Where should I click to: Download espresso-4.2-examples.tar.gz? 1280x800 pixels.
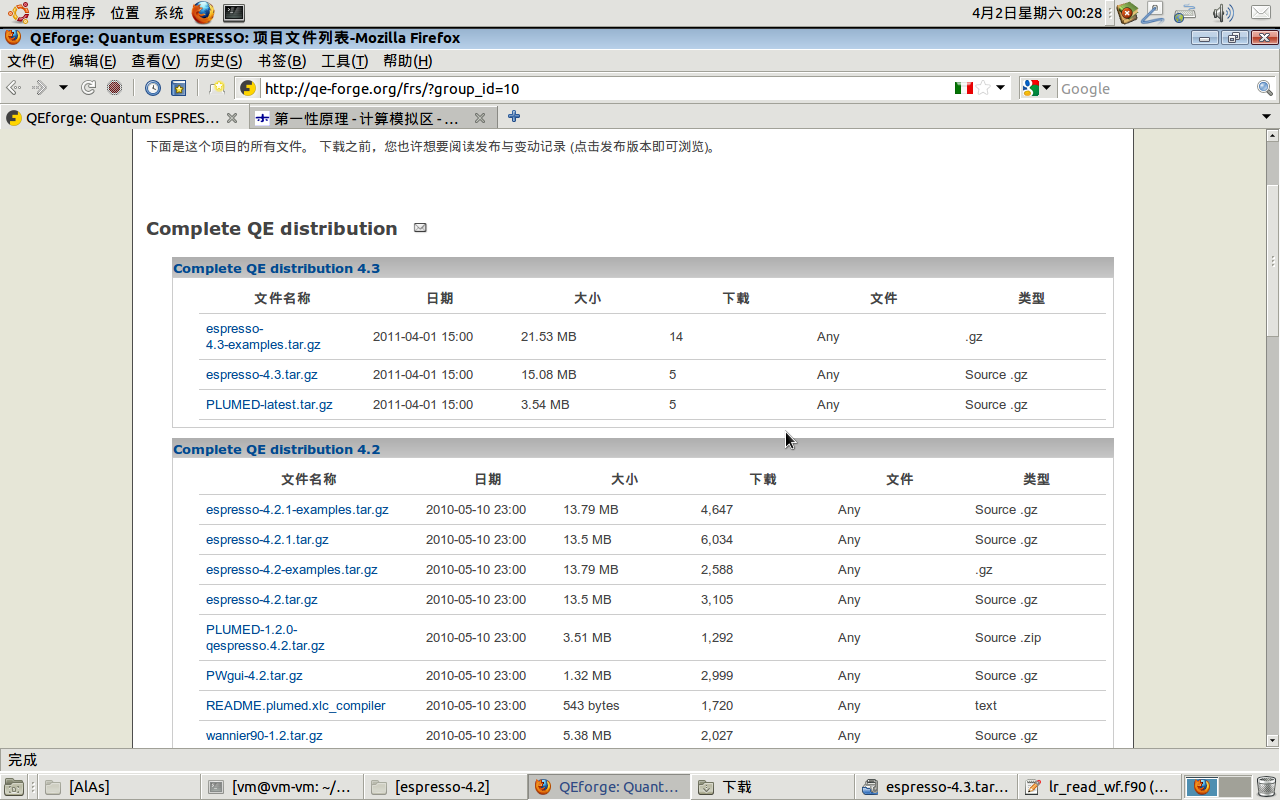[292, 570]
